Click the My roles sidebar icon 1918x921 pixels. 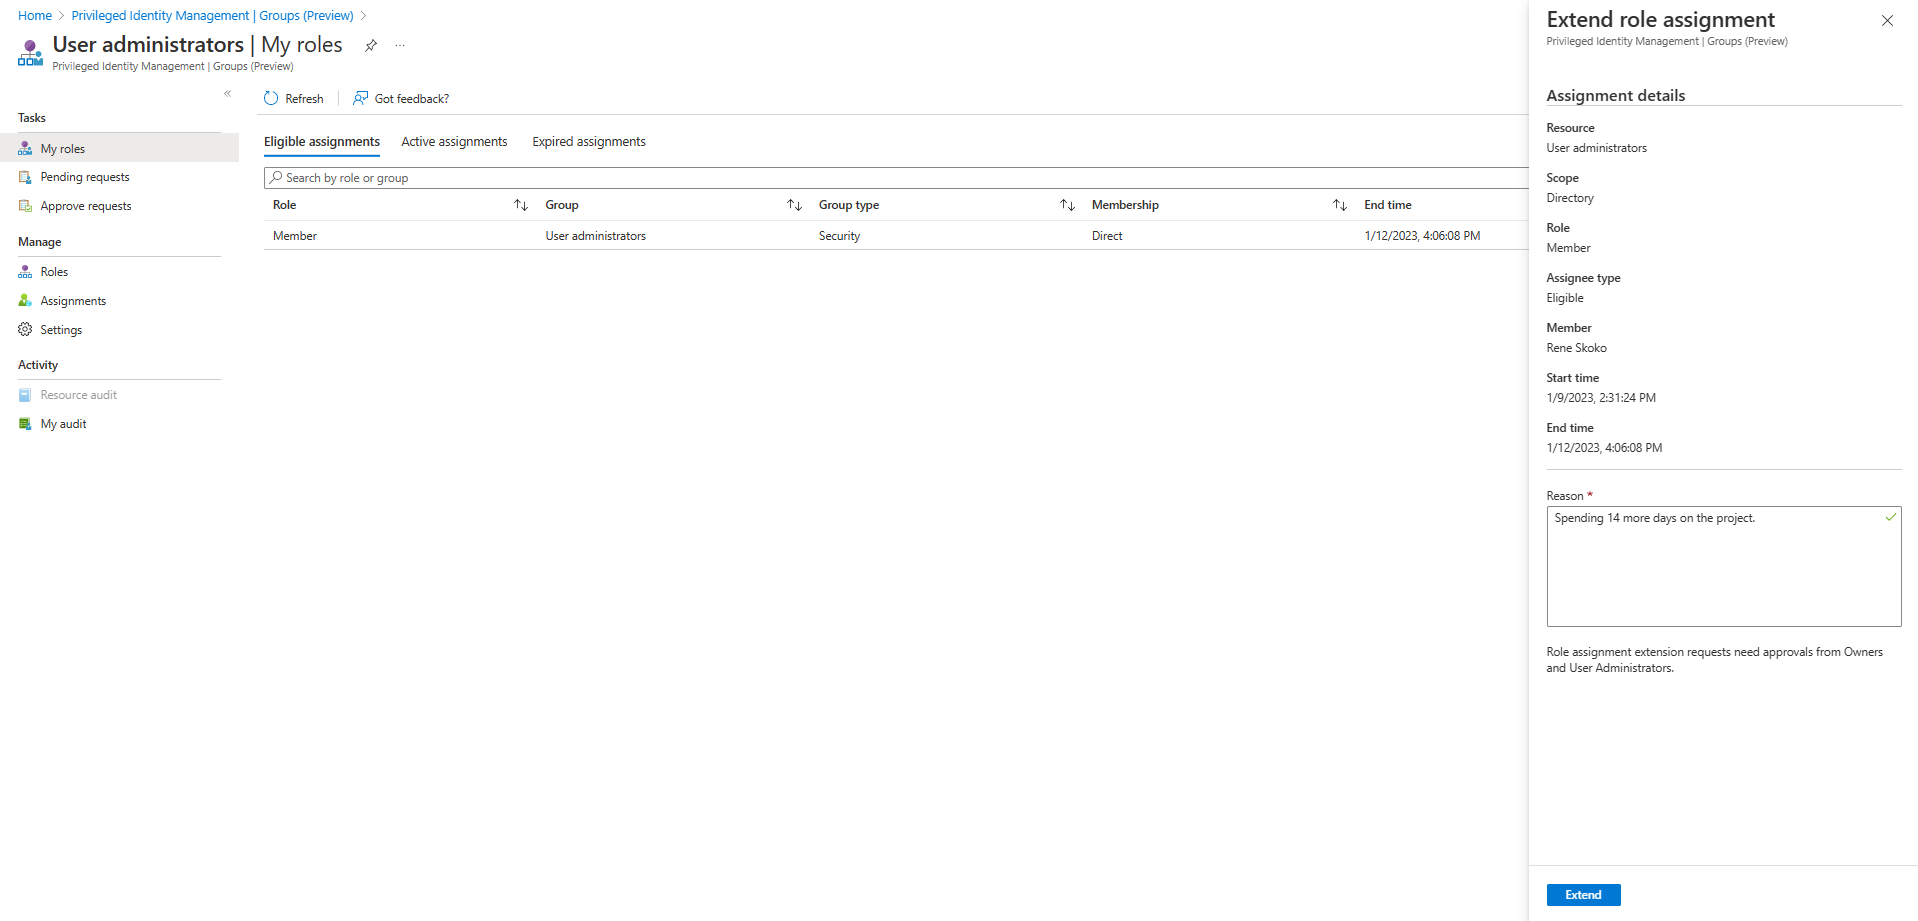coord(25,149)
